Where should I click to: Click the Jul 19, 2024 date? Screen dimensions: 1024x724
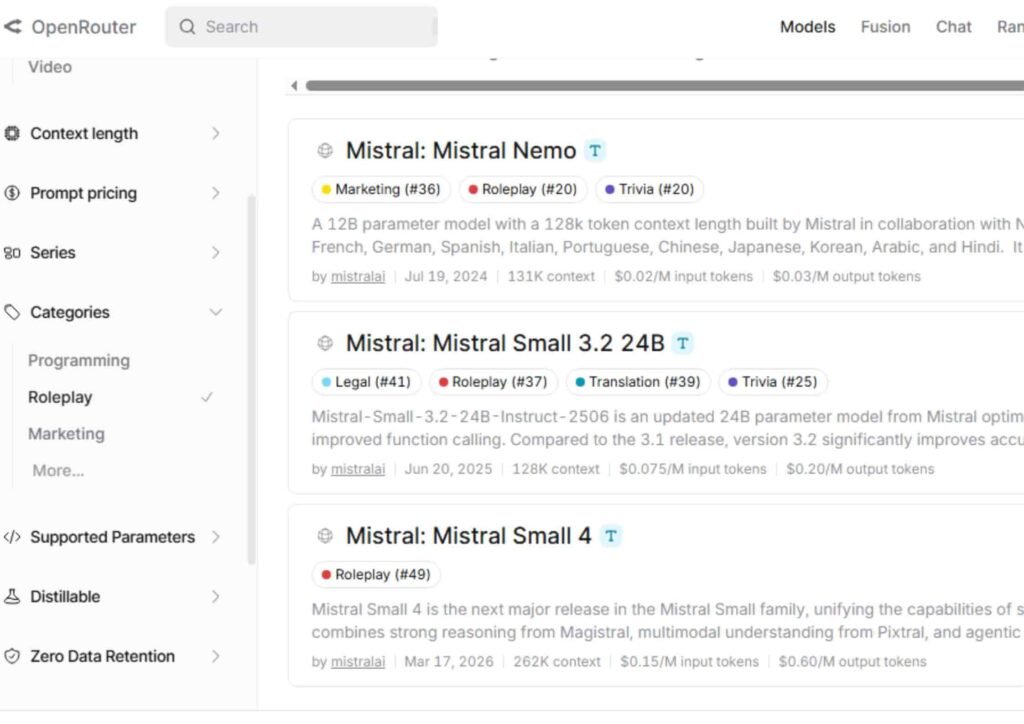pyautogui.click(x=446, y=277)
